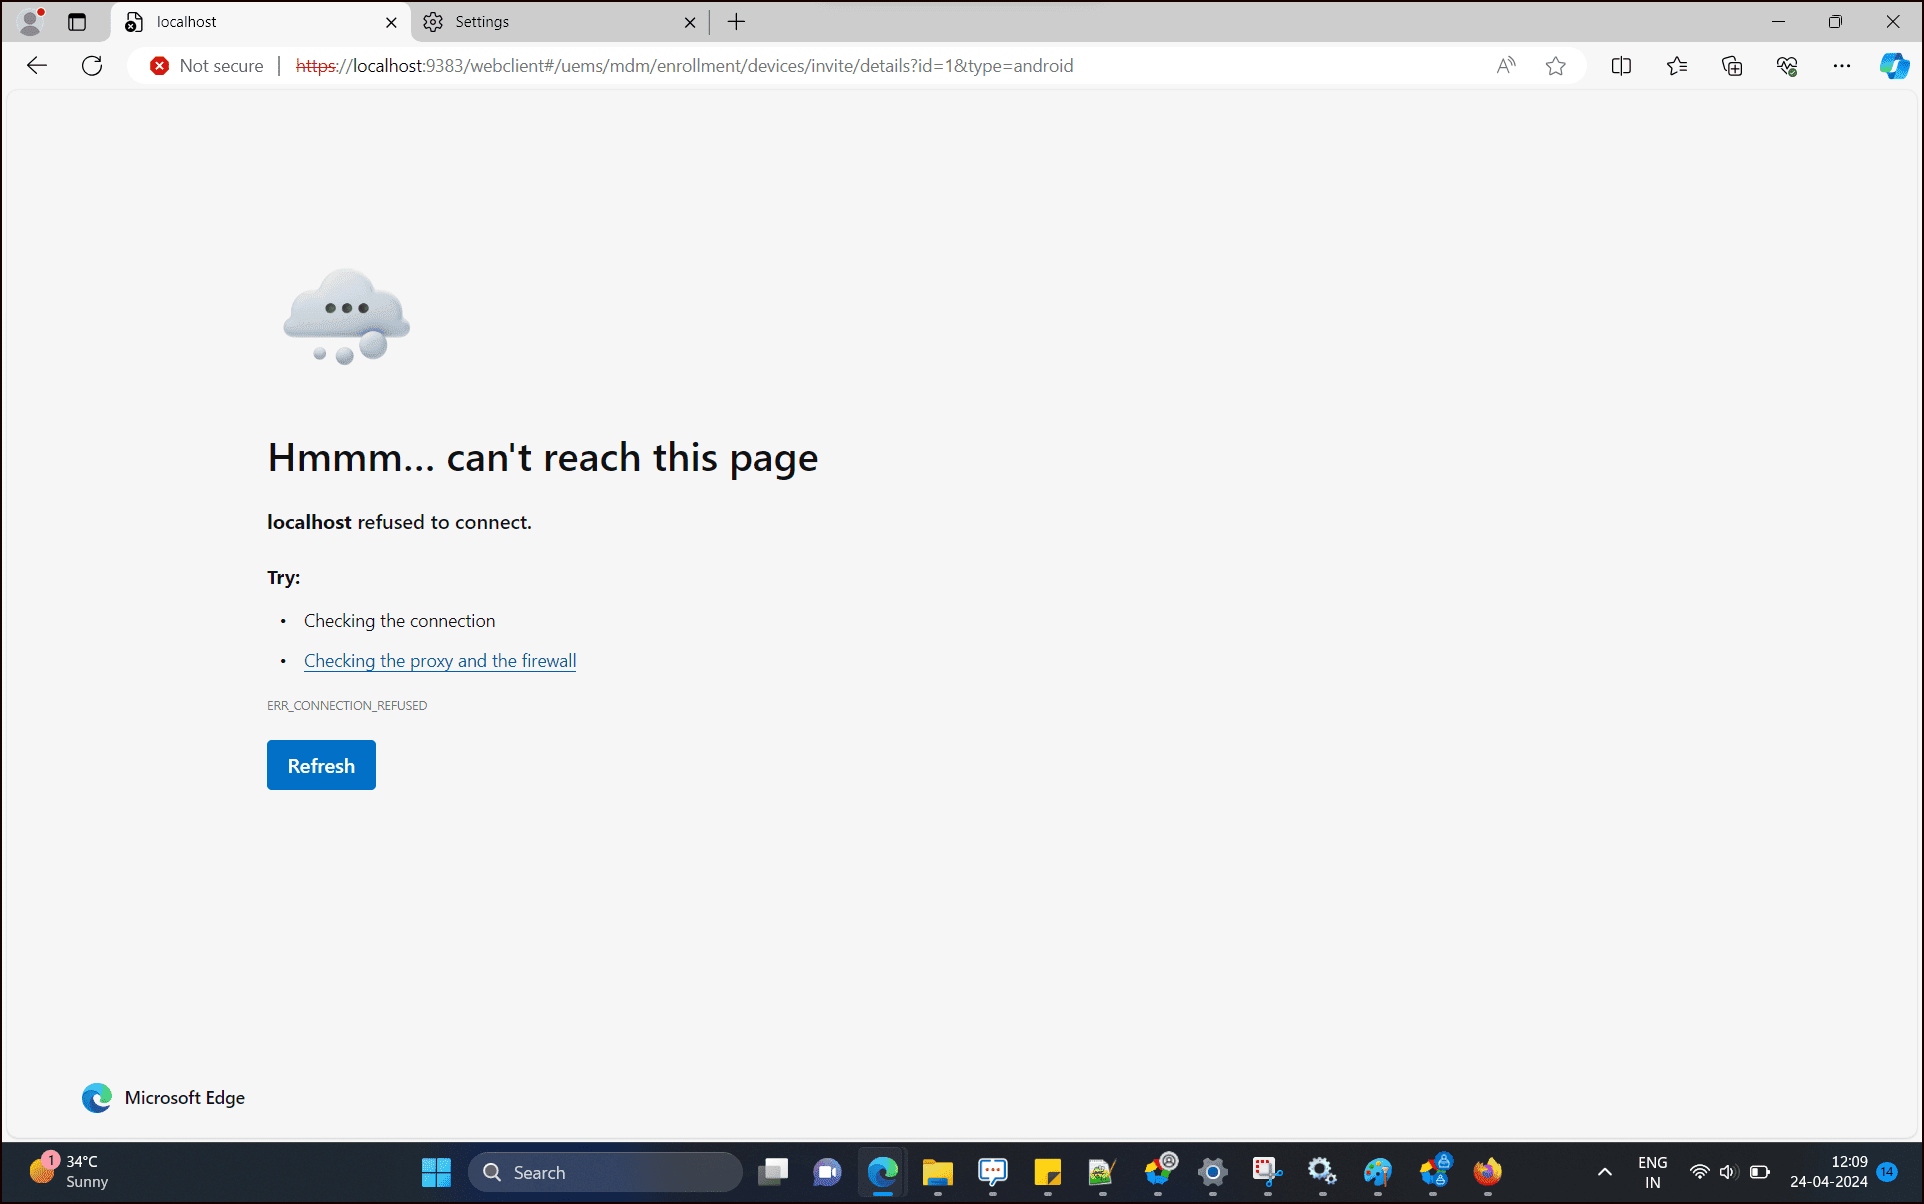Click the Windows Start button
The image size is (1924, 1204).
coord(436,1172)
